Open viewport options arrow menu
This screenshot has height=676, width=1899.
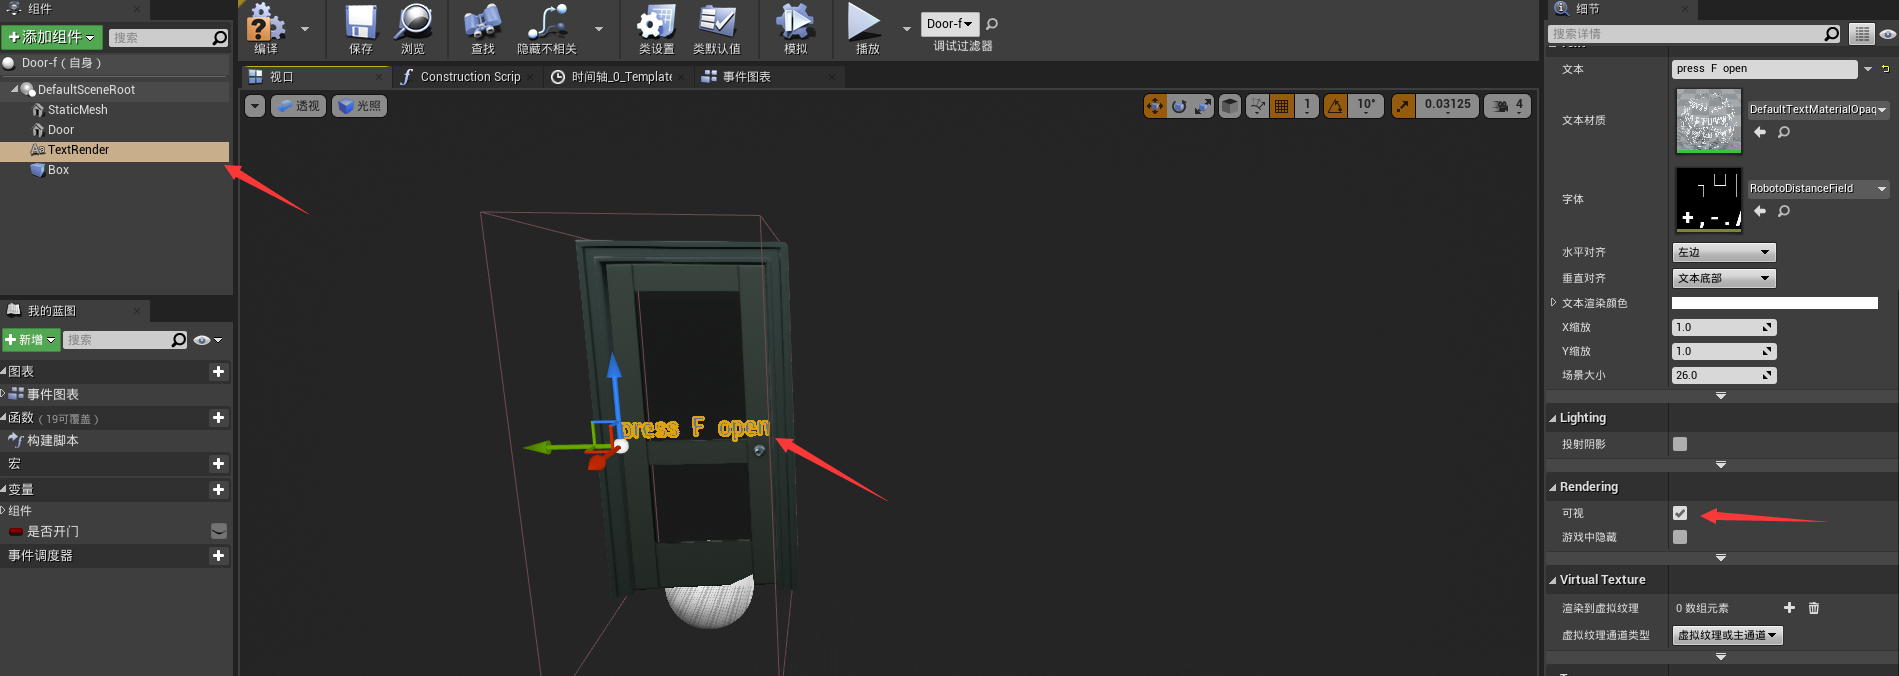(x=255, y=106)
